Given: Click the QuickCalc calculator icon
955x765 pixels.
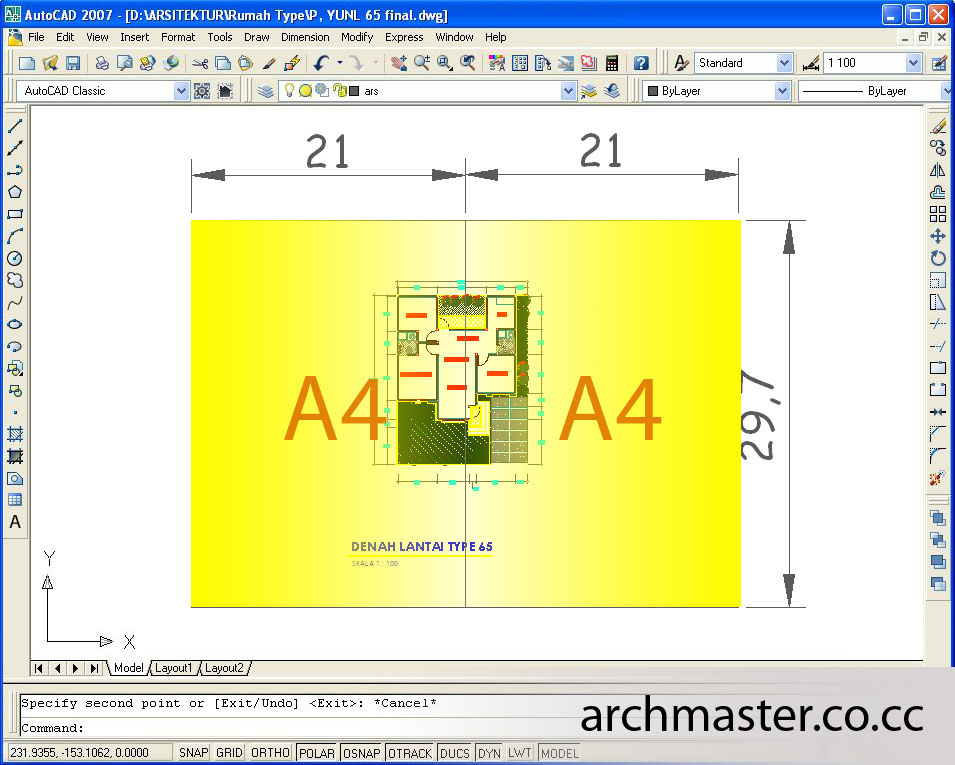Looking at the screenshot, I should [612, 64].
